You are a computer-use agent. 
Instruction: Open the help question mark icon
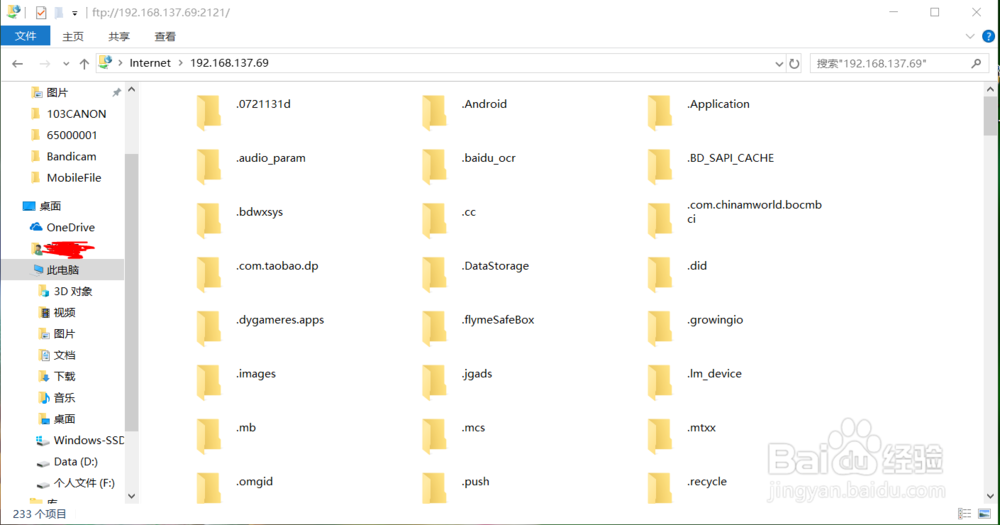(989, 36)
